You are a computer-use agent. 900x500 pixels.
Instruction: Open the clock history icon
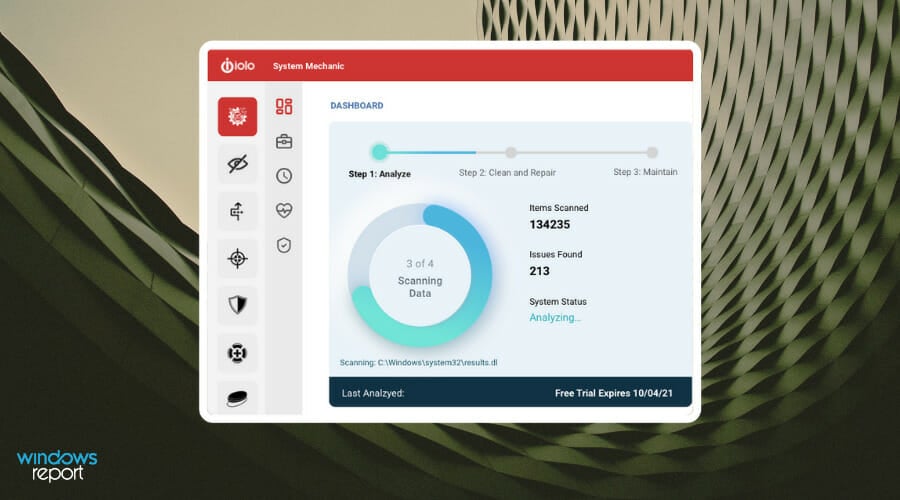point(284,176)
